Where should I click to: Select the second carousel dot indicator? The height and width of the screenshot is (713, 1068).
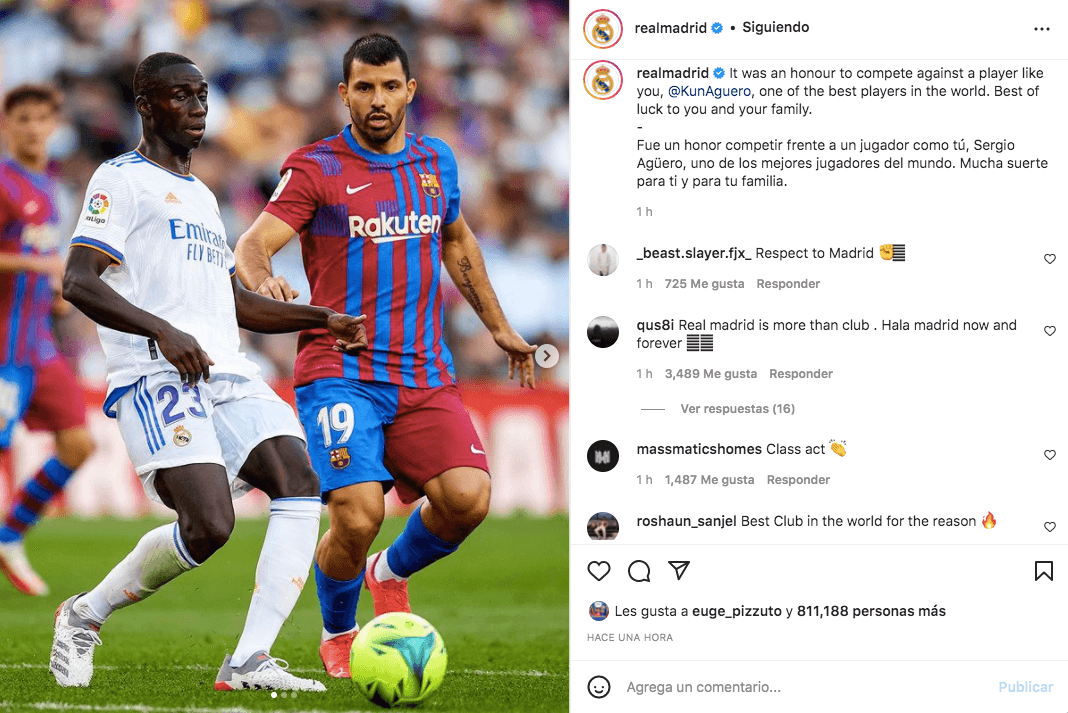(284, 695)
